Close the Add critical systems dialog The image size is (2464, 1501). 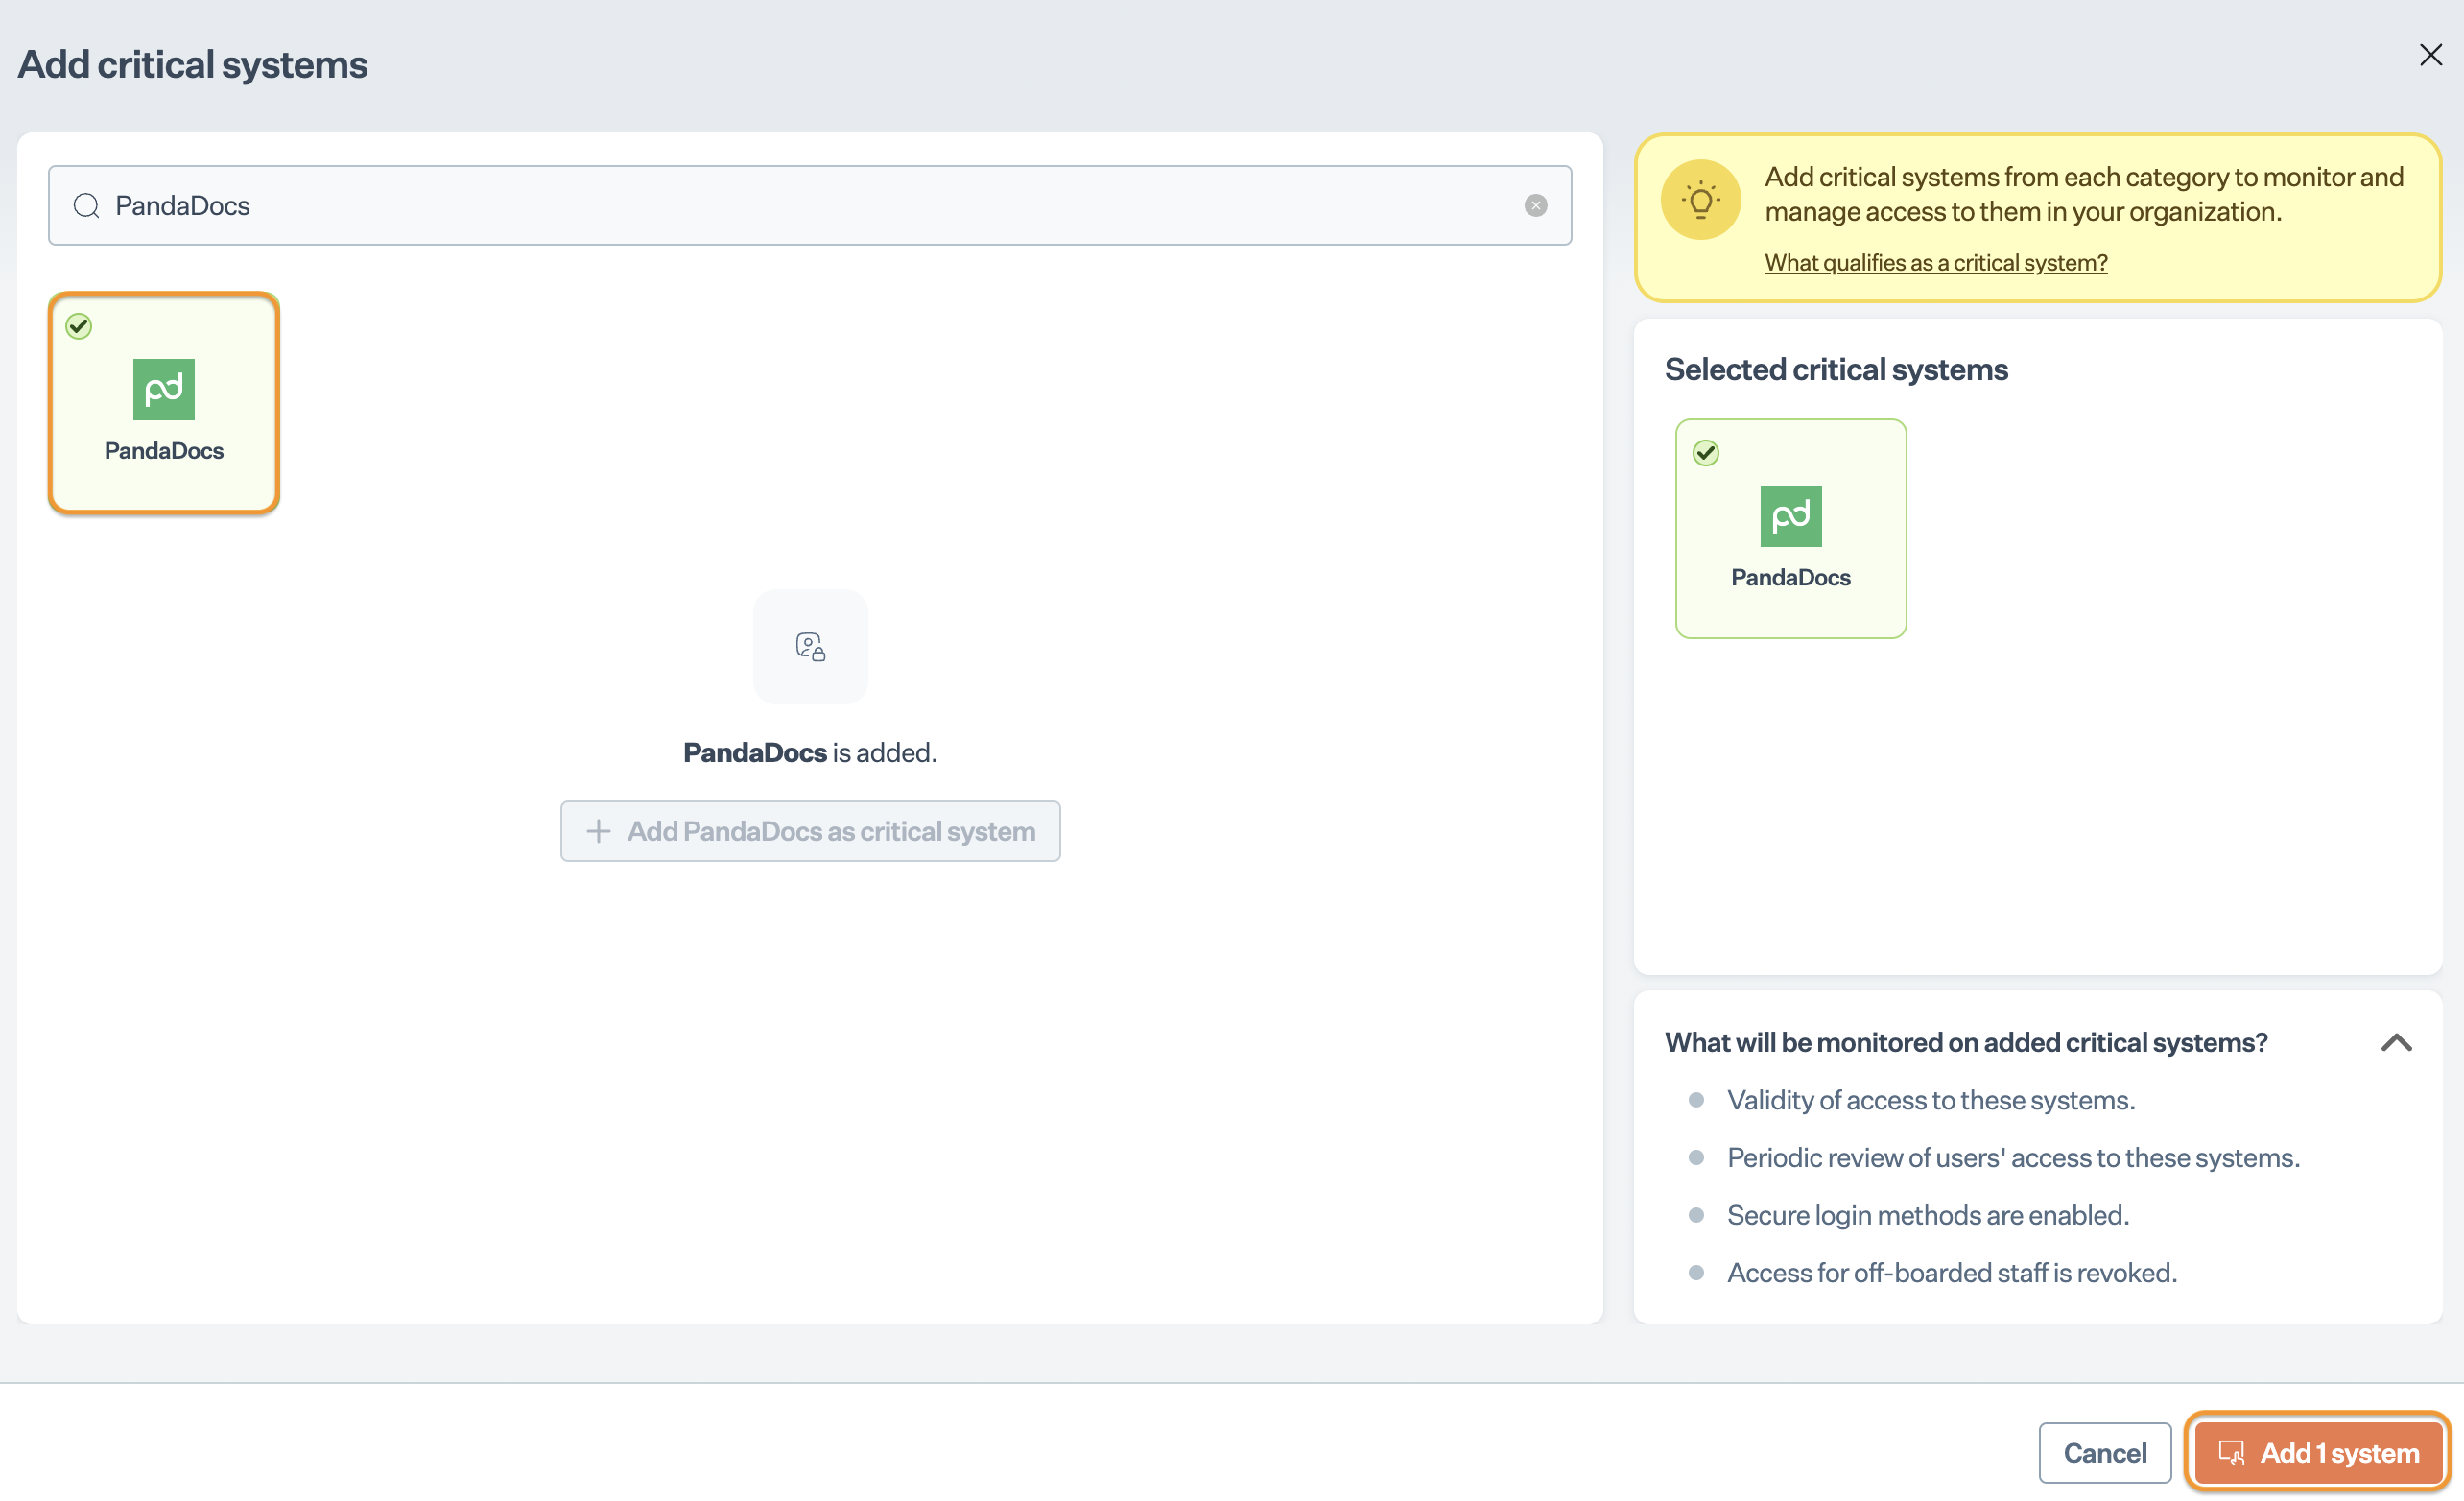[2430, 55]
